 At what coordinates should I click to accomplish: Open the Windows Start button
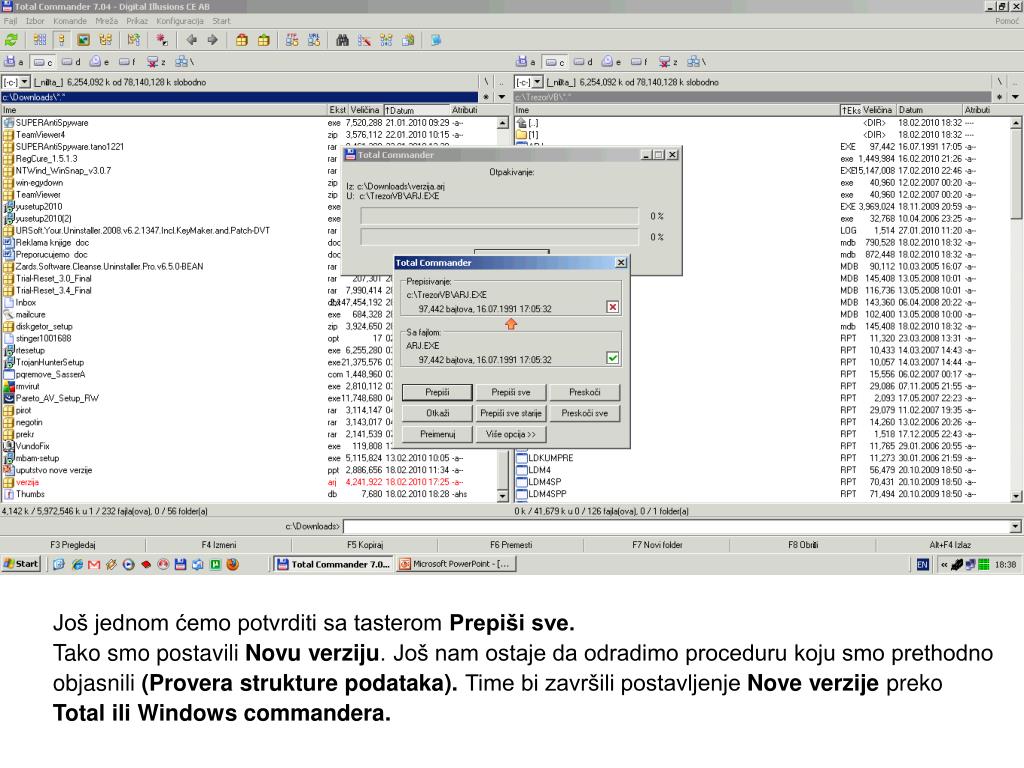[22, 564]
